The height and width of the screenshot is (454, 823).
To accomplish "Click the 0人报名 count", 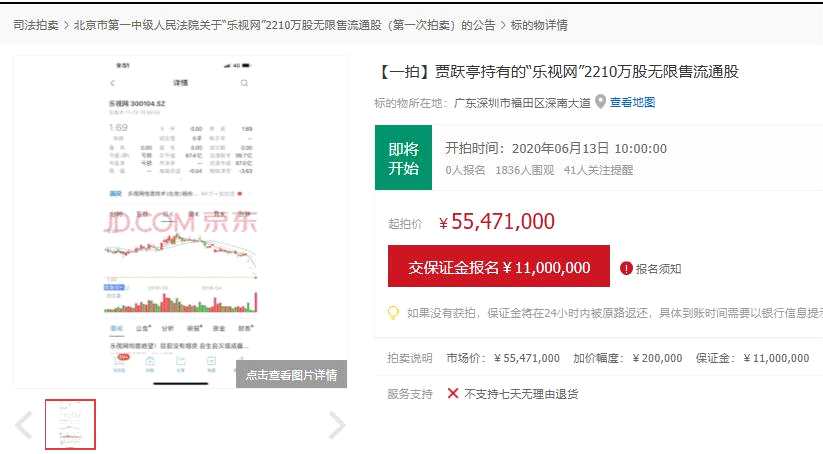I will (x=465, y=170).
